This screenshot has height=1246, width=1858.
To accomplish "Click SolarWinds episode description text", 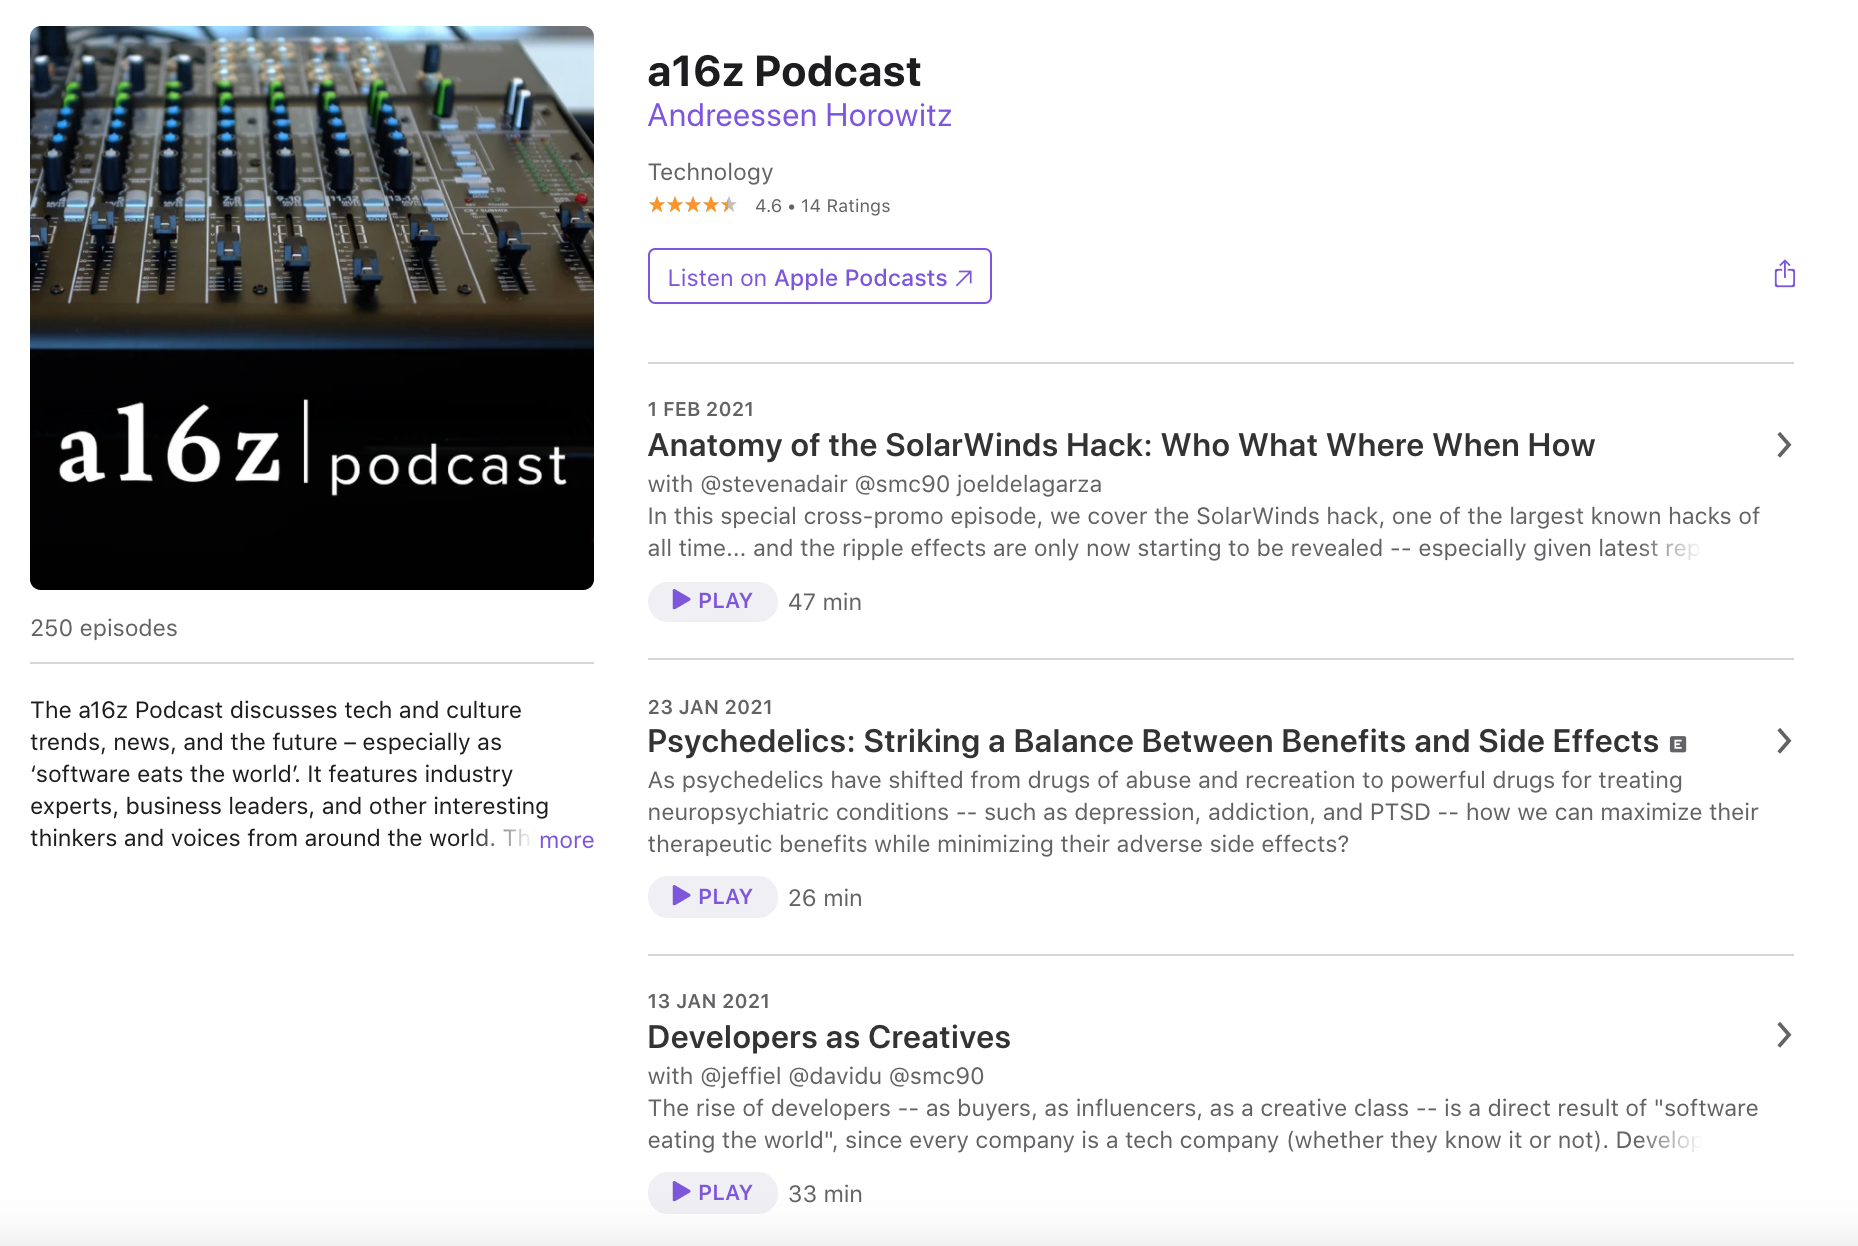I will [x=1203, y=532].
